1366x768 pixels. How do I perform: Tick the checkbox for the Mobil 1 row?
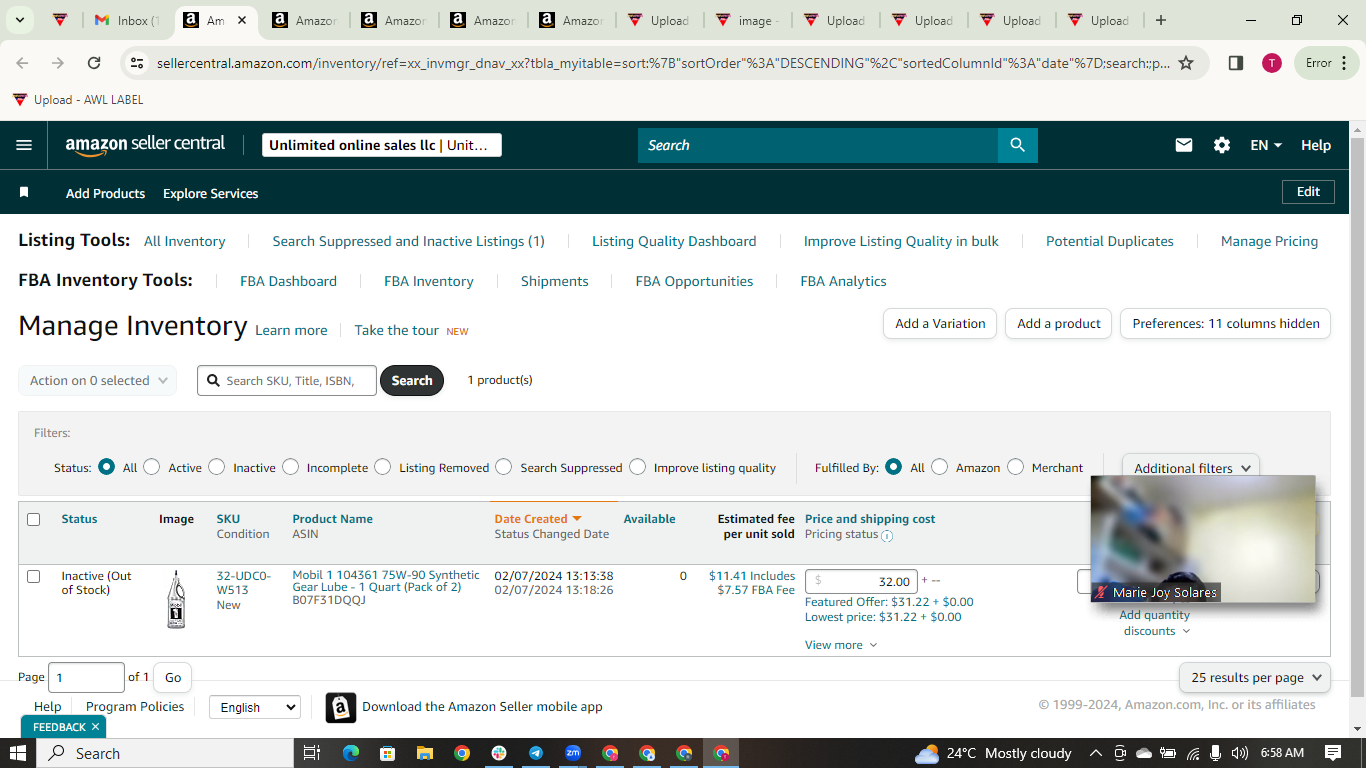coord(34,576)
